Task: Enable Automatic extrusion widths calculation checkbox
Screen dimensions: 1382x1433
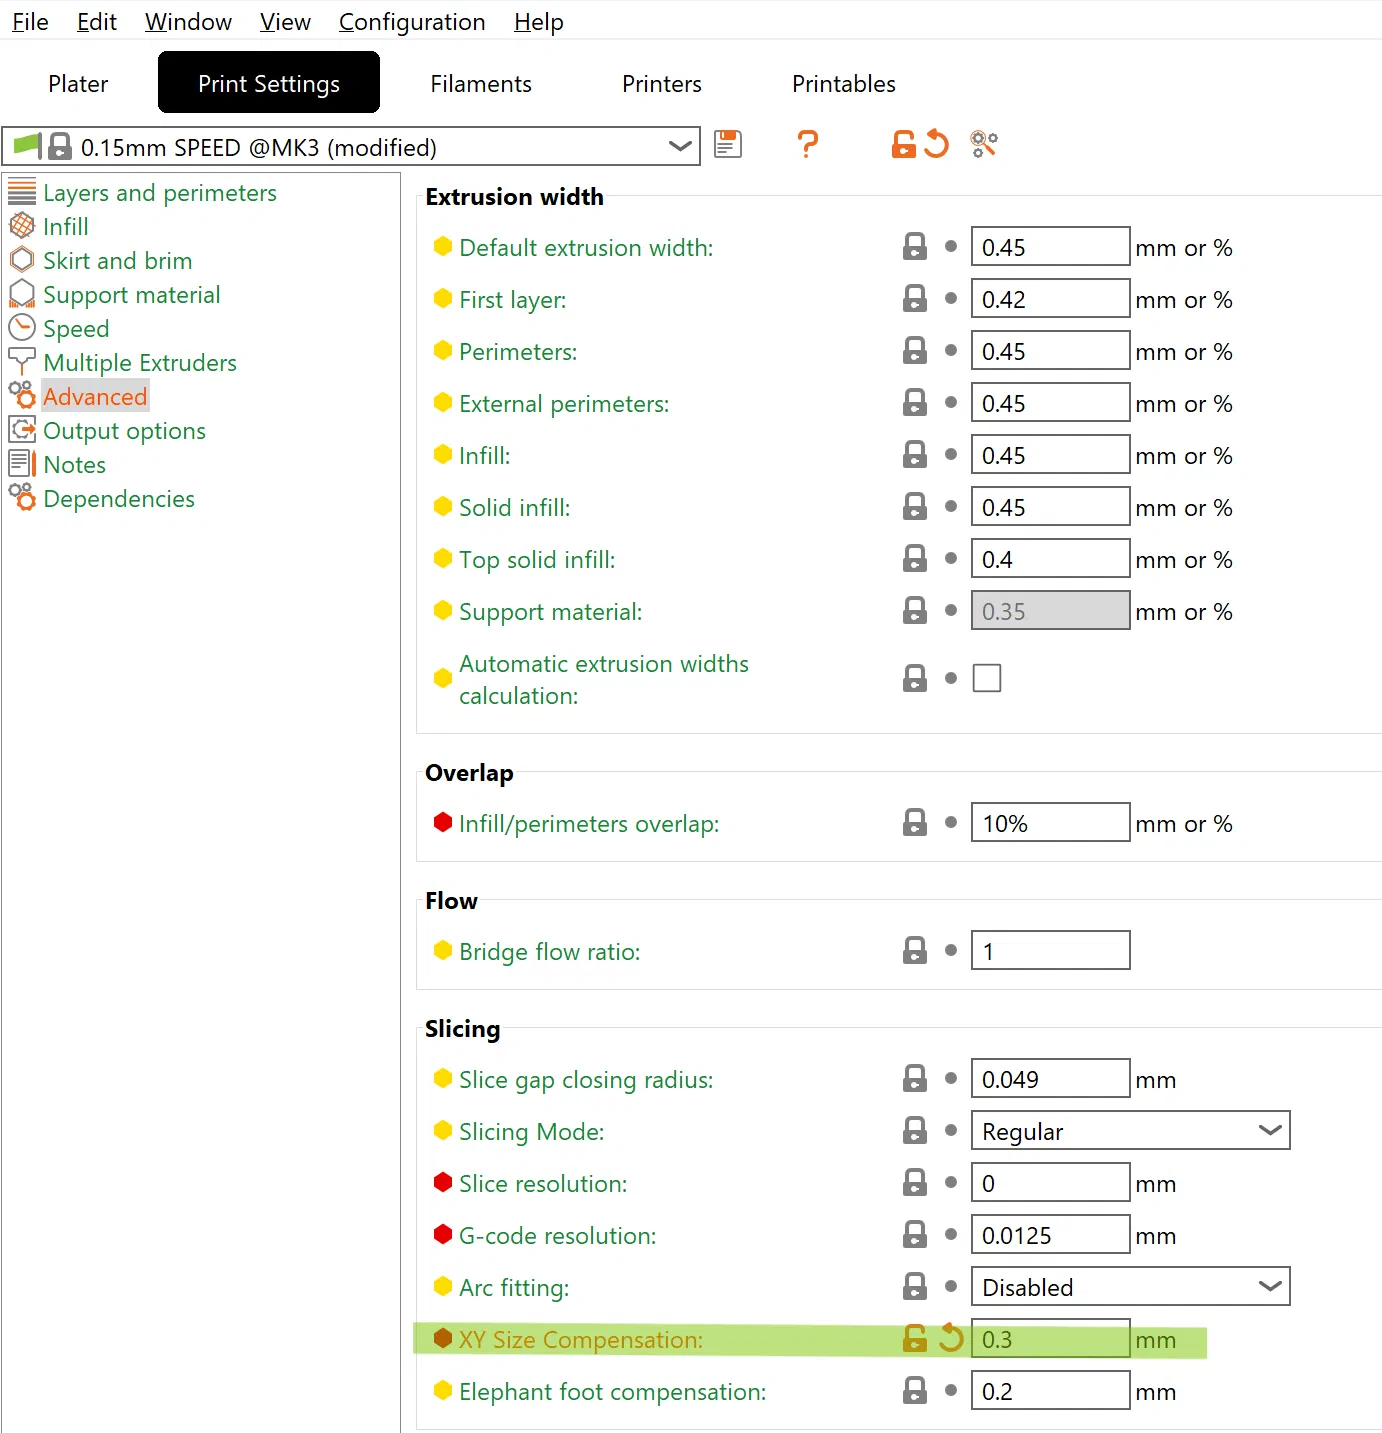Action: tap(987, 678)
